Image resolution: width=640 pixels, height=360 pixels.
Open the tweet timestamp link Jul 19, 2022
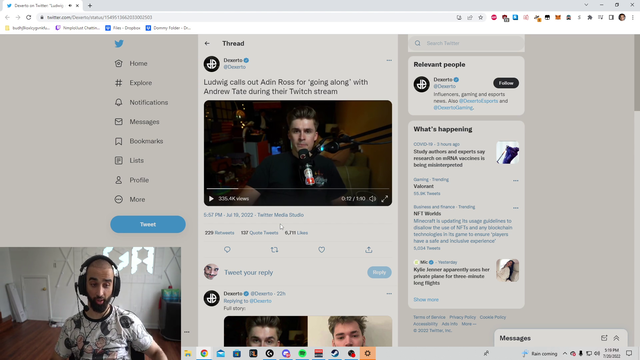coord(228,215)
